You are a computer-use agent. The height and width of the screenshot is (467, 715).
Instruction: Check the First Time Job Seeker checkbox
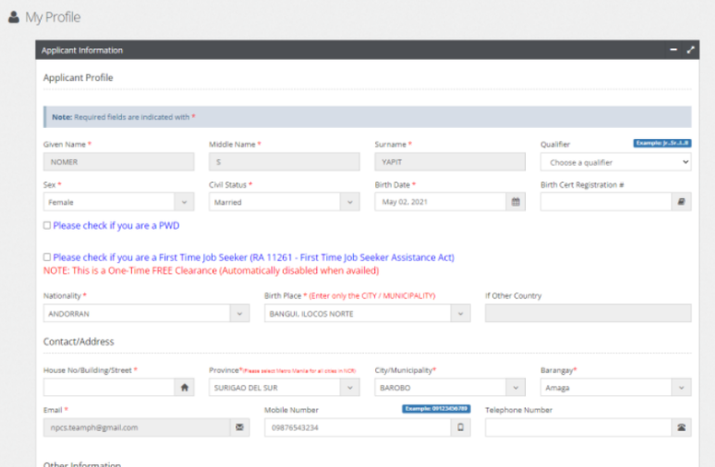[47, 257]
